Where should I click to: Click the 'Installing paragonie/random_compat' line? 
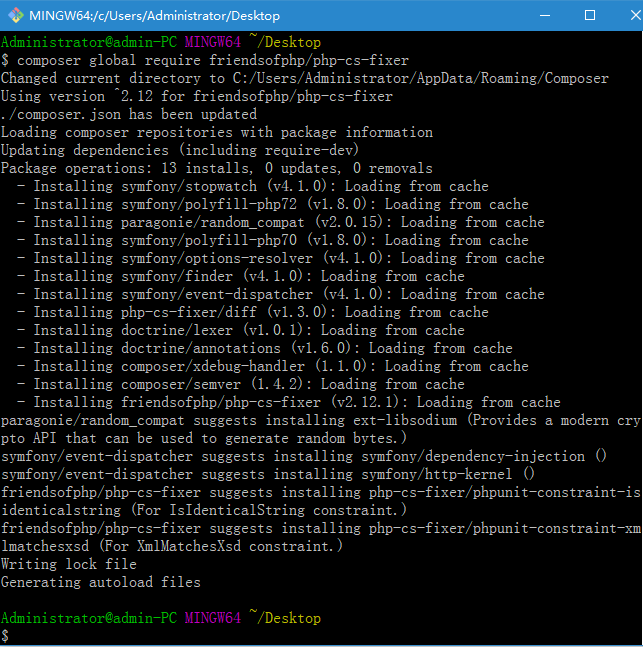281,222
